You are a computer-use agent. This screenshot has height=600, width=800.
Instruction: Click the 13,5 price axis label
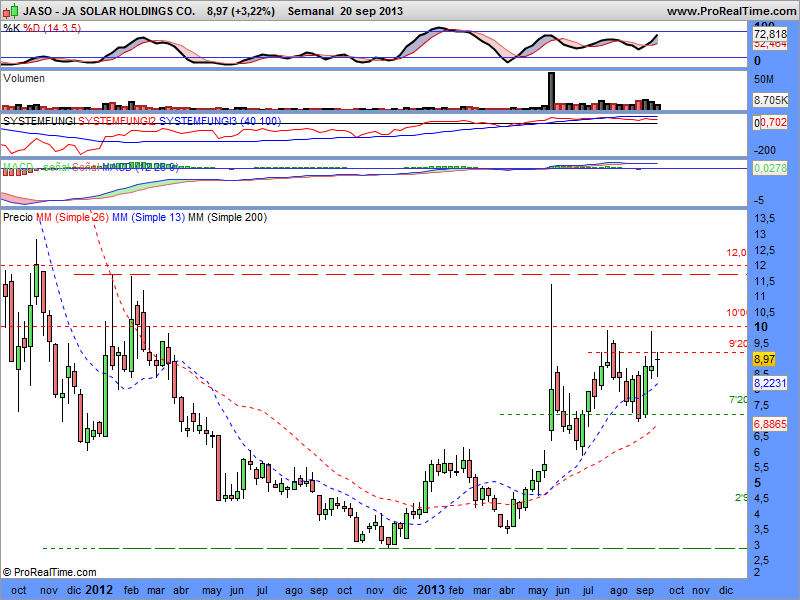pyautogui.click(x=764, y=218)
